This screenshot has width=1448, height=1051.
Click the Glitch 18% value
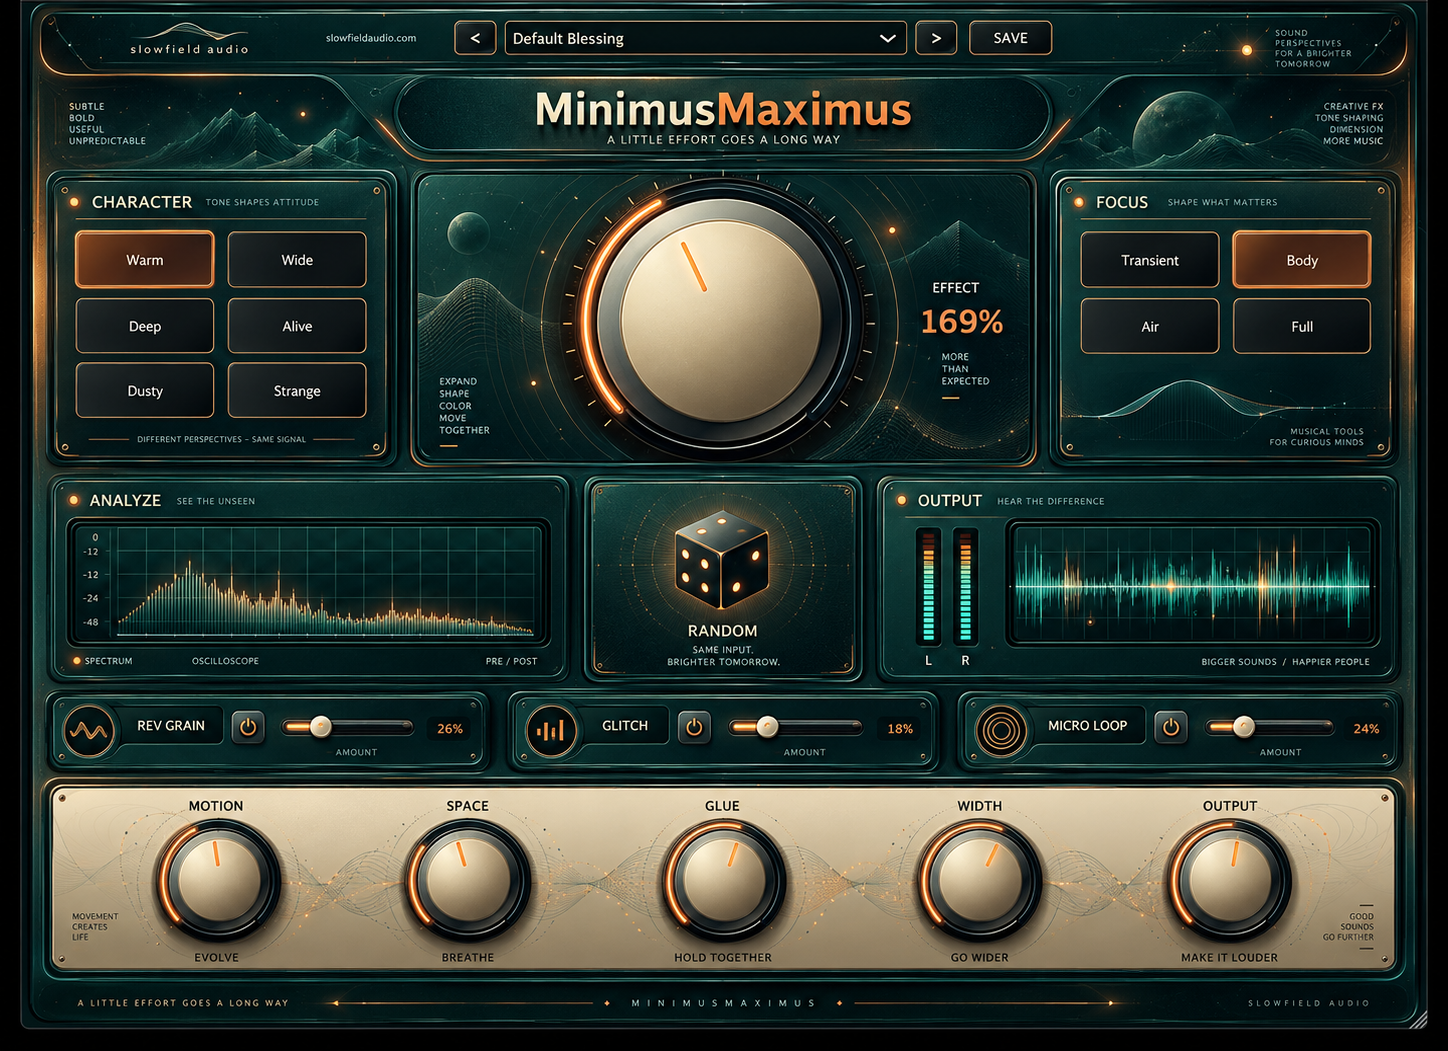pyautogui.click(x=900, y=729)
